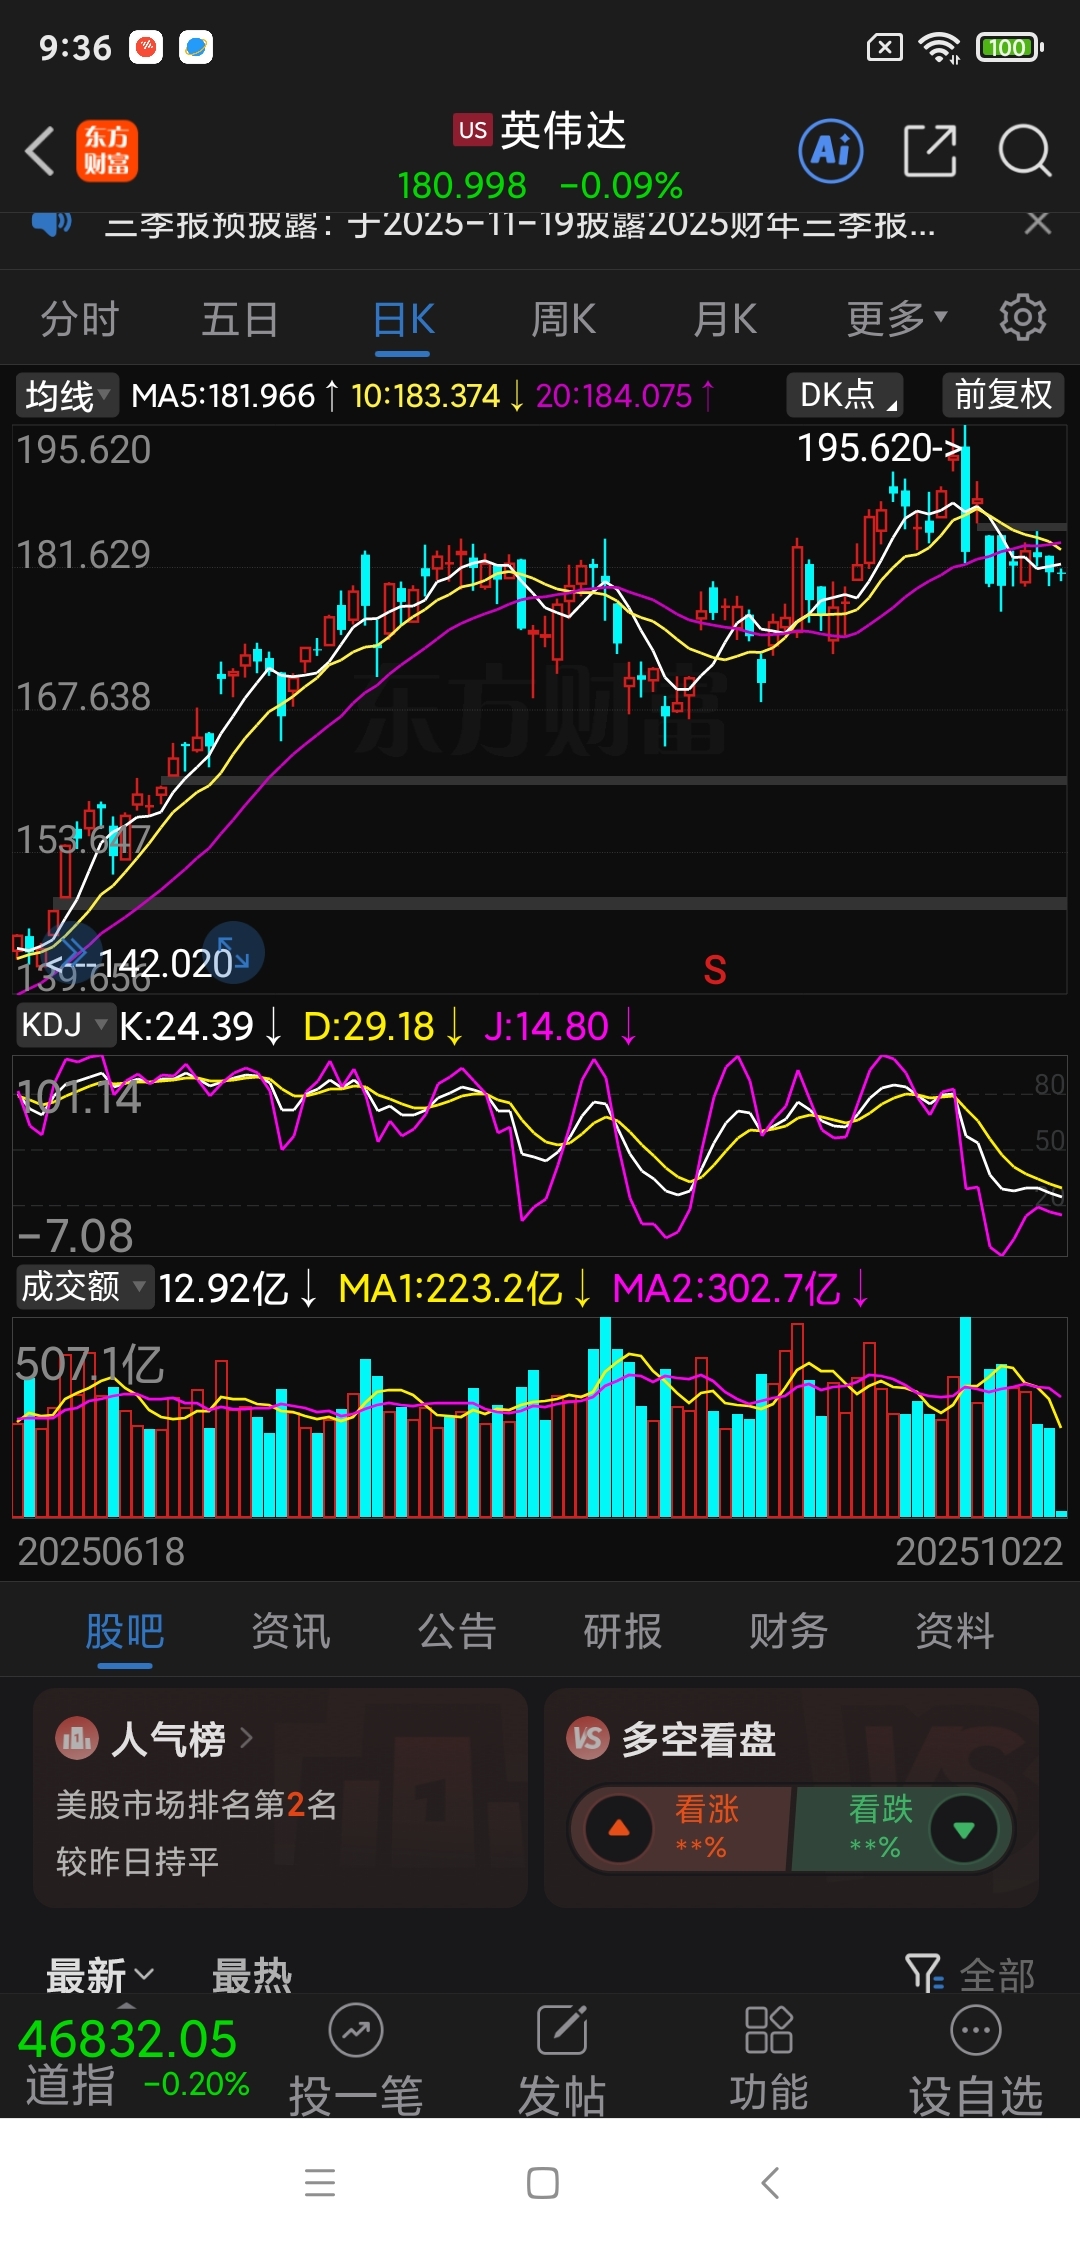This screenshot has width=1080, height=2248.
Task: Tap the speaker announcement icon
Action: pyautogui.click(x=51, y=223)
